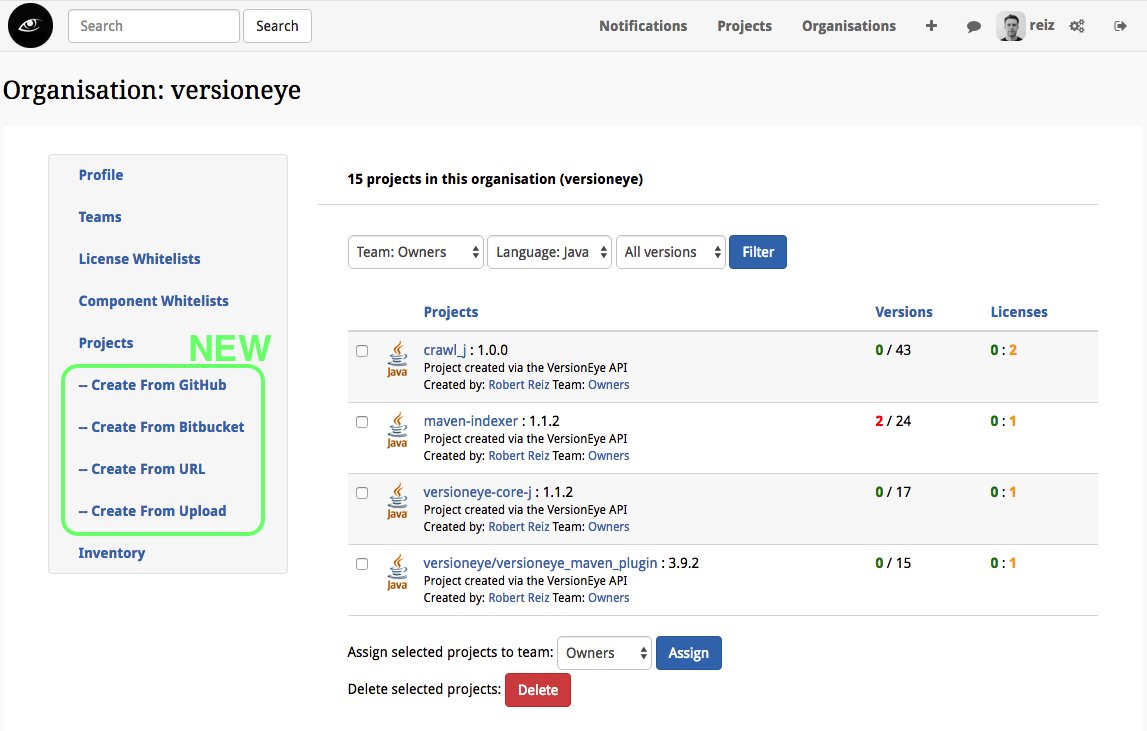This screenshot has height=731, width=1147.
Task: Click maven-indexer's '0 : 1' licenses value
Action: [x=1004, y=421]
